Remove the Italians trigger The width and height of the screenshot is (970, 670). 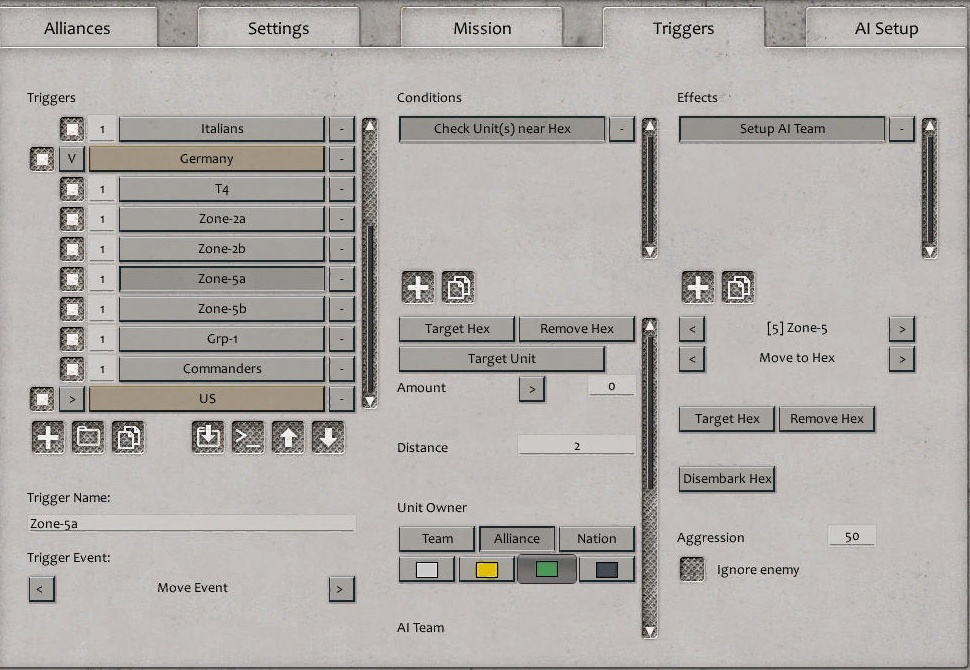(341, 129)
